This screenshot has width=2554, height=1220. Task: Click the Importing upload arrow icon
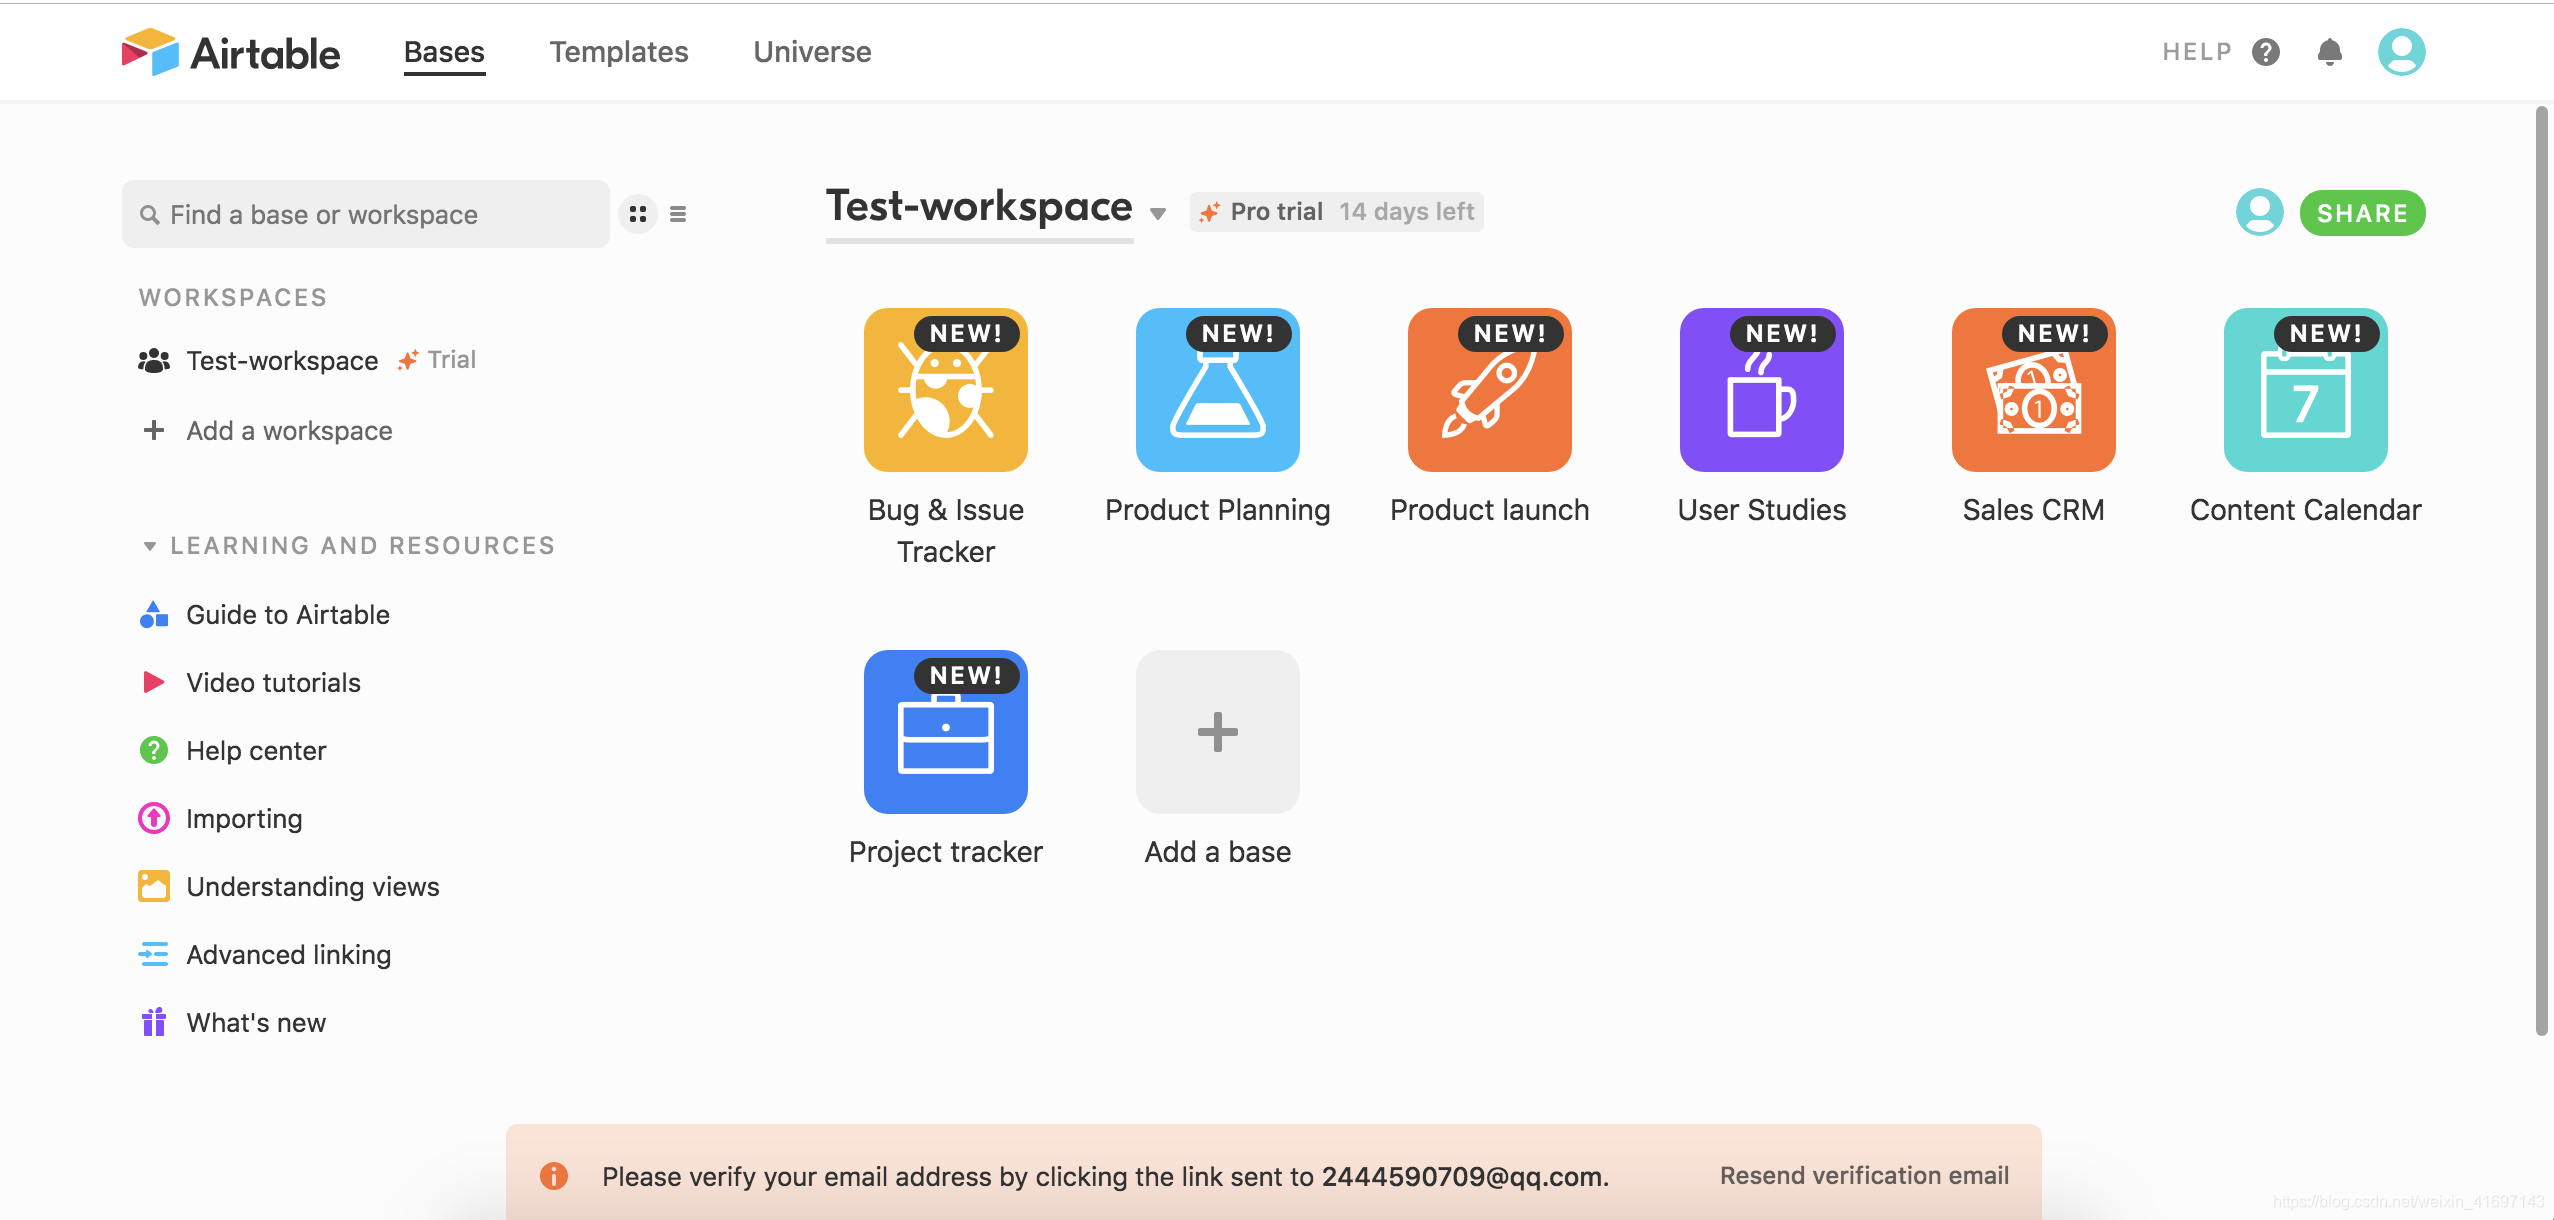tap(153, 818)
